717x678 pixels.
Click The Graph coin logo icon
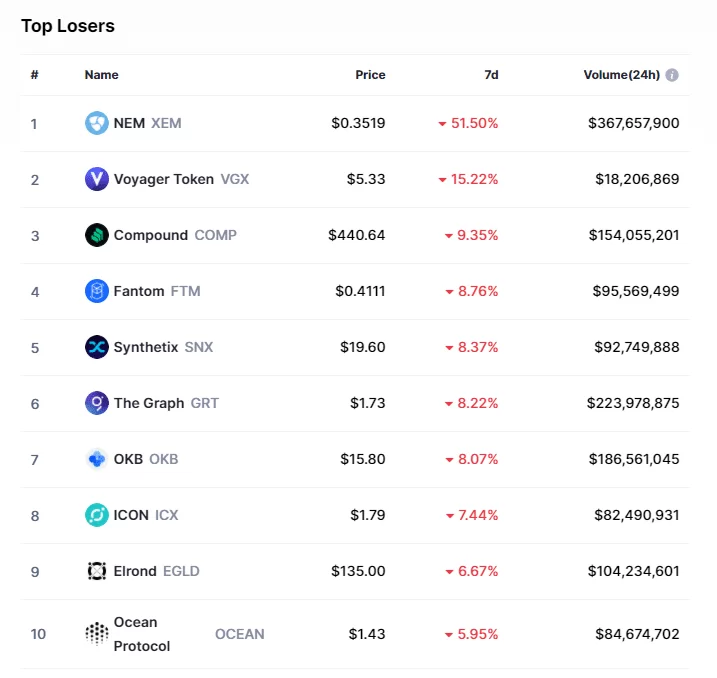(x=96, y=403)
